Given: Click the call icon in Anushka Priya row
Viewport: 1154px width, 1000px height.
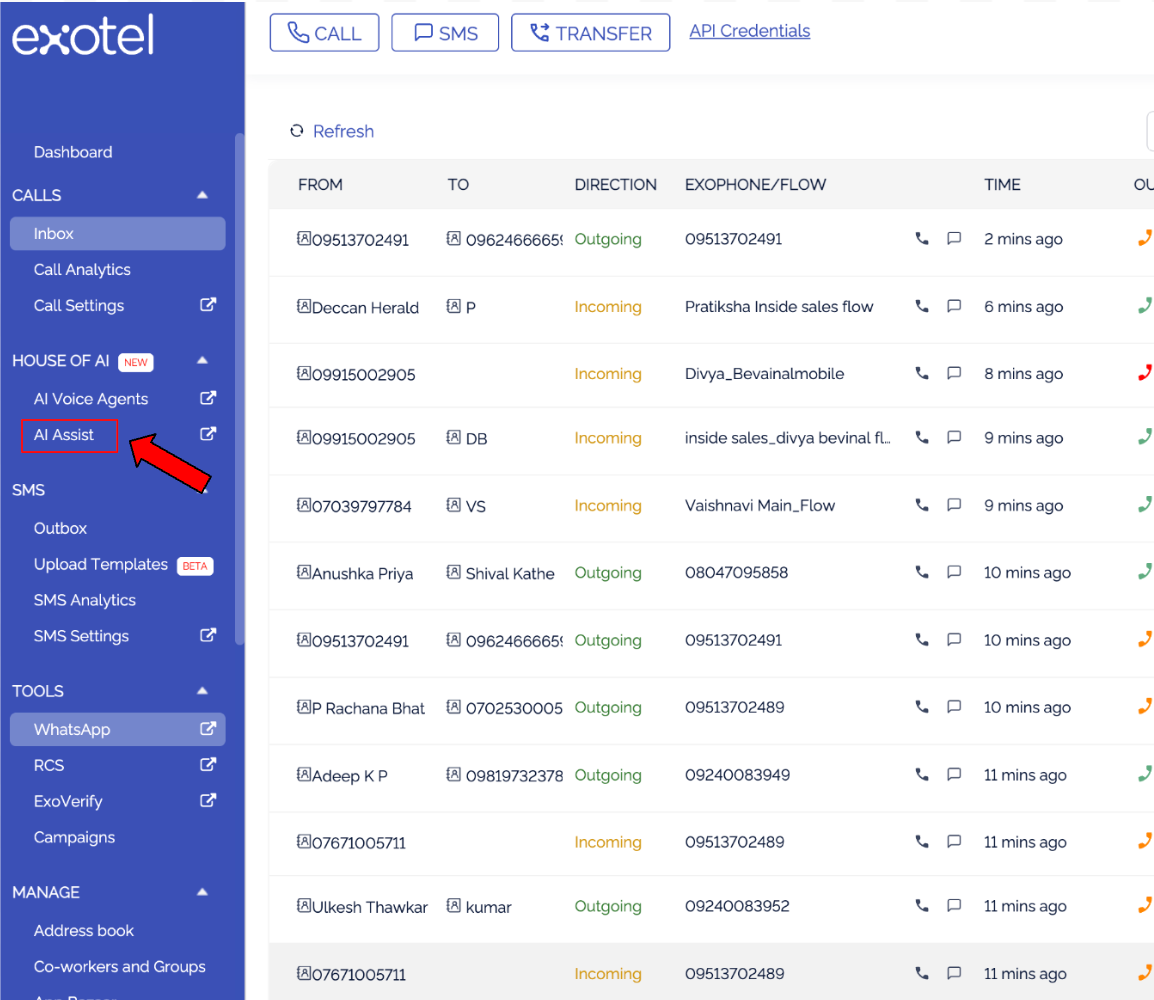Looking at the screenshot, I should [x=921, y=572].
